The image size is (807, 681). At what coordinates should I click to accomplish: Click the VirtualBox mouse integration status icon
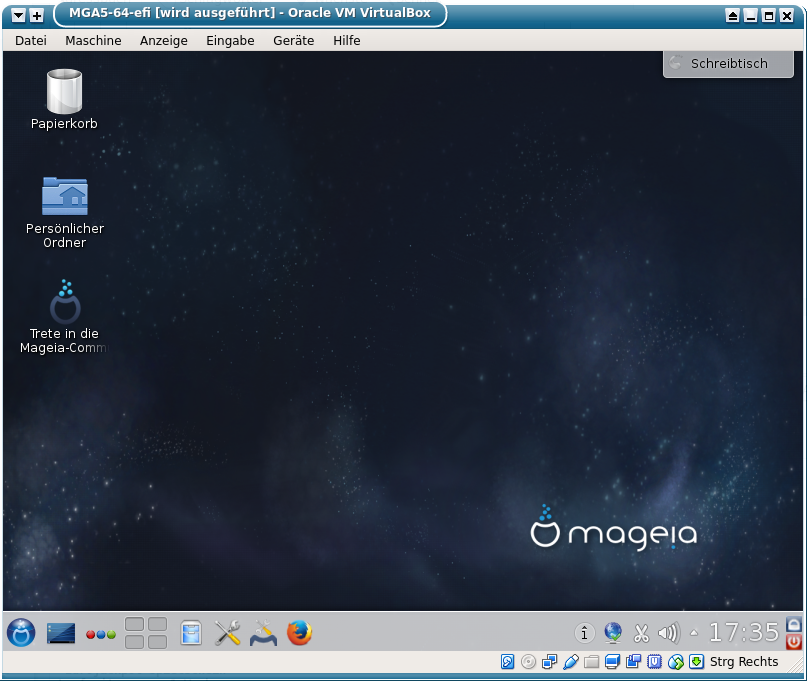[x=675, y=661]
